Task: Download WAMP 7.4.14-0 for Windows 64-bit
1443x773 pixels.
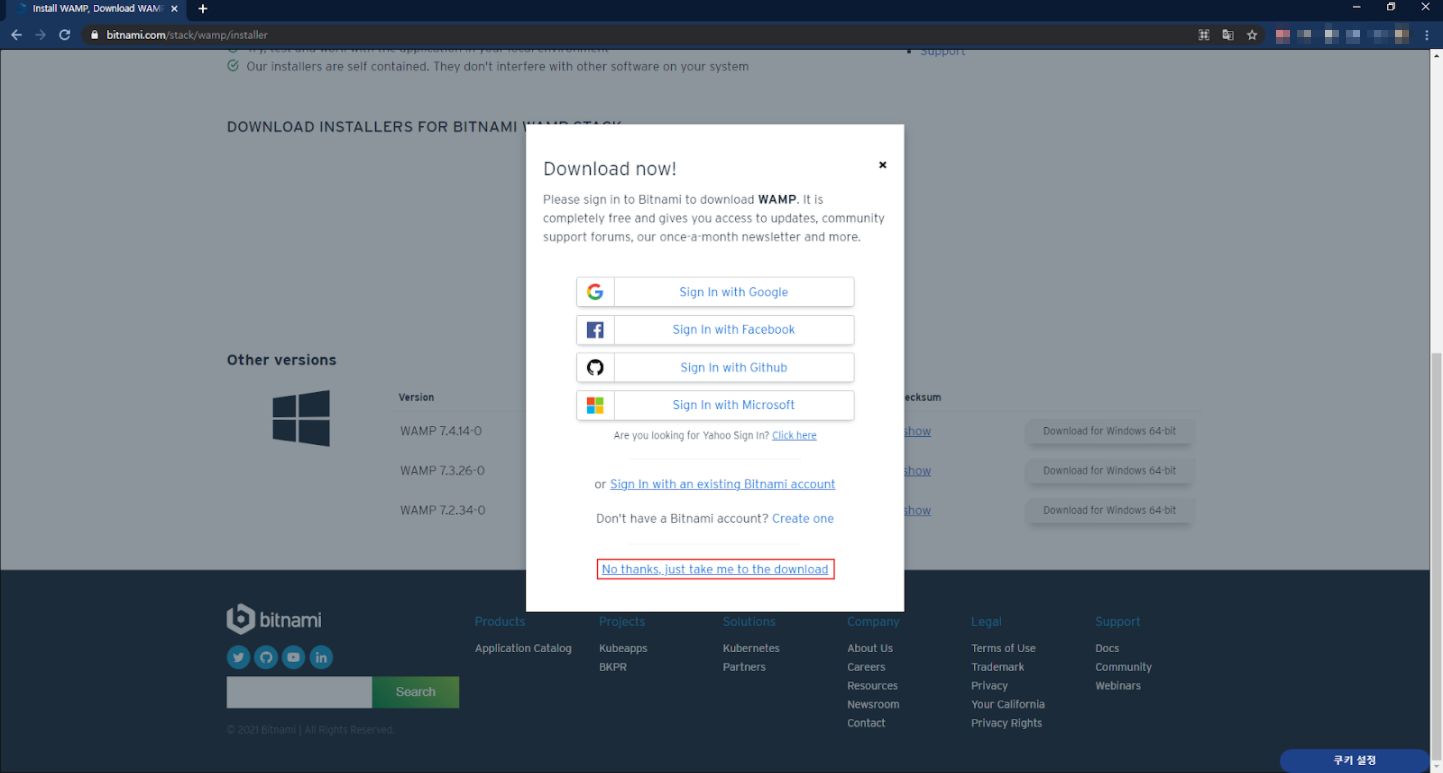Action: pyautogui.click(x=1109, y=431)
